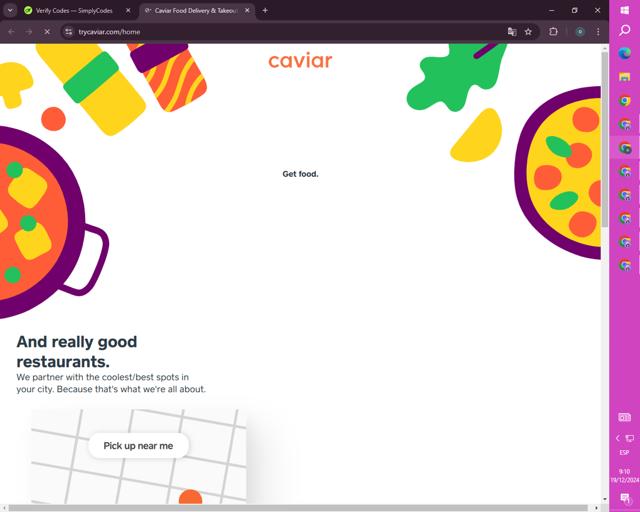Go back to previous page

coord(11,32)
